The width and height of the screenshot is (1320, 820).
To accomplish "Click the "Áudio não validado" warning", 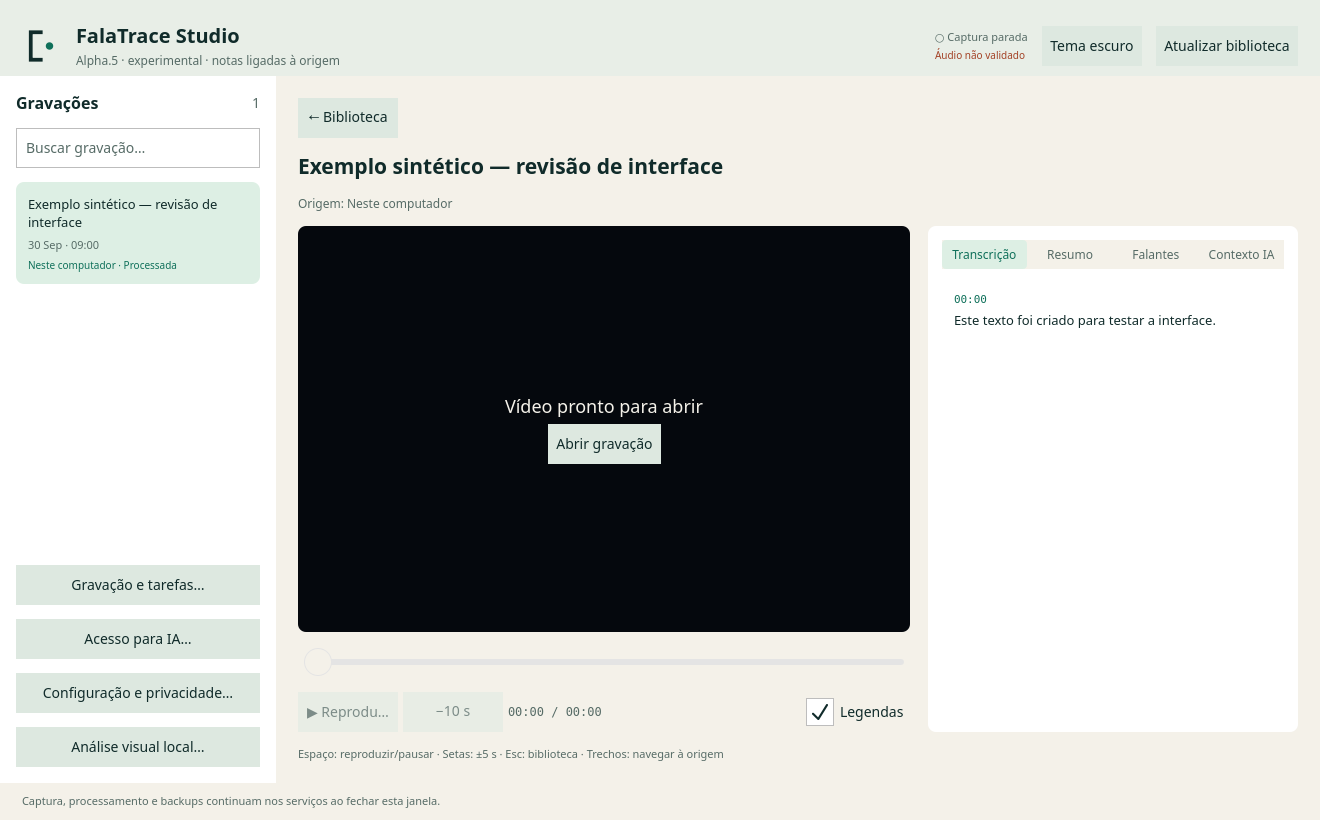I will click(980, 56).
